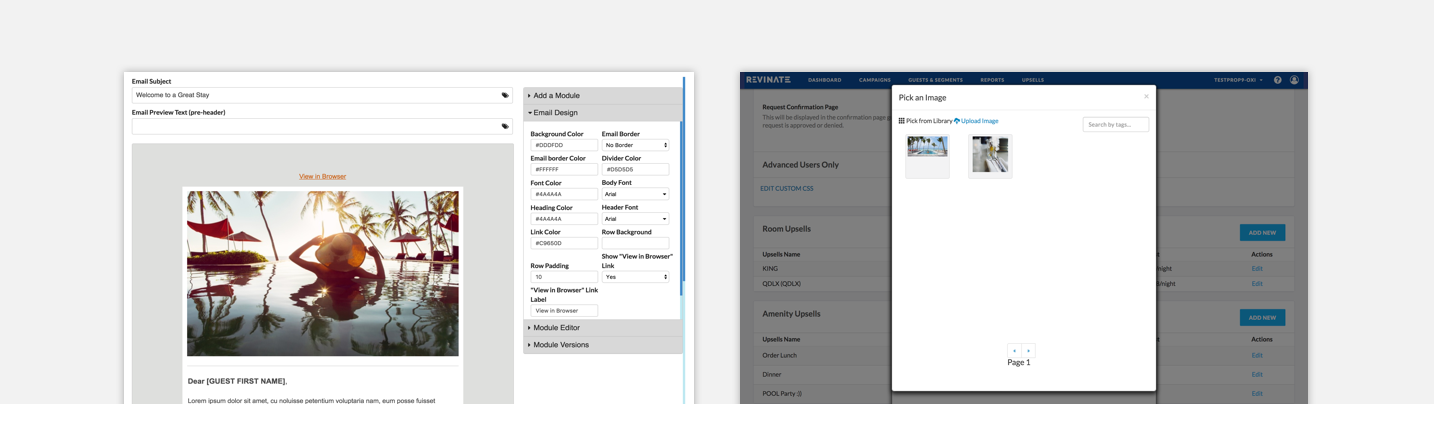The height and width of the screenshot is (432, 1434).
Task: Open the Email Border dropdown
Action: click(635, 145)
